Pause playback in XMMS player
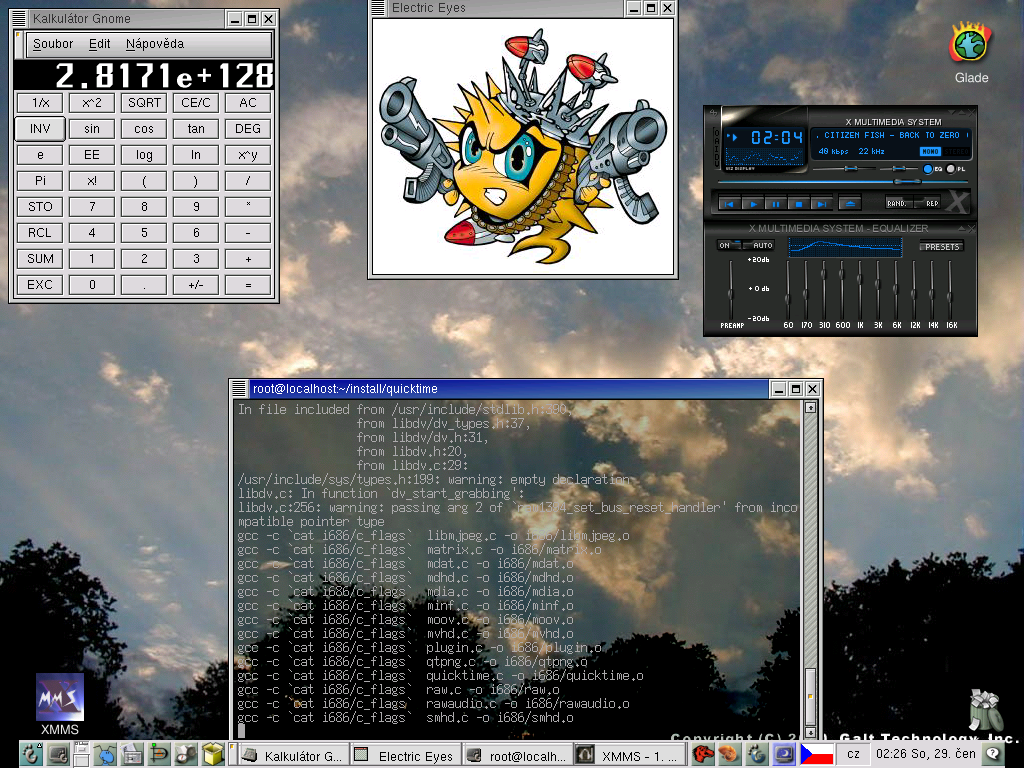The height and width of the screenshot is (768, 1024). (776, 204)
